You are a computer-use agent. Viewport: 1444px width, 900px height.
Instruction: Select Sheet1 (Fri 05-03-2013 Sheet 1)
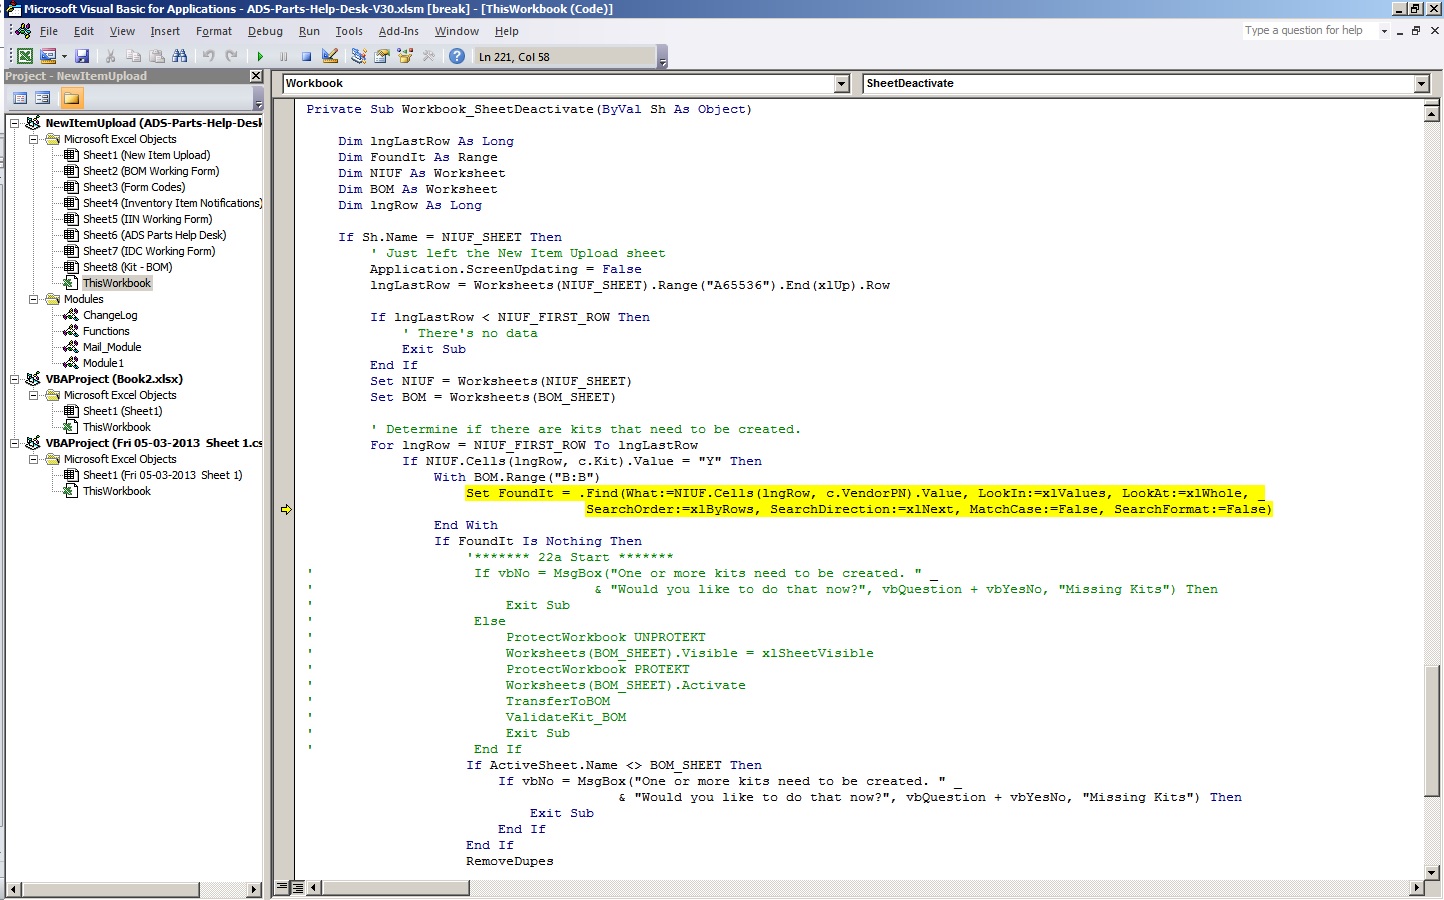tap(162, 475)
